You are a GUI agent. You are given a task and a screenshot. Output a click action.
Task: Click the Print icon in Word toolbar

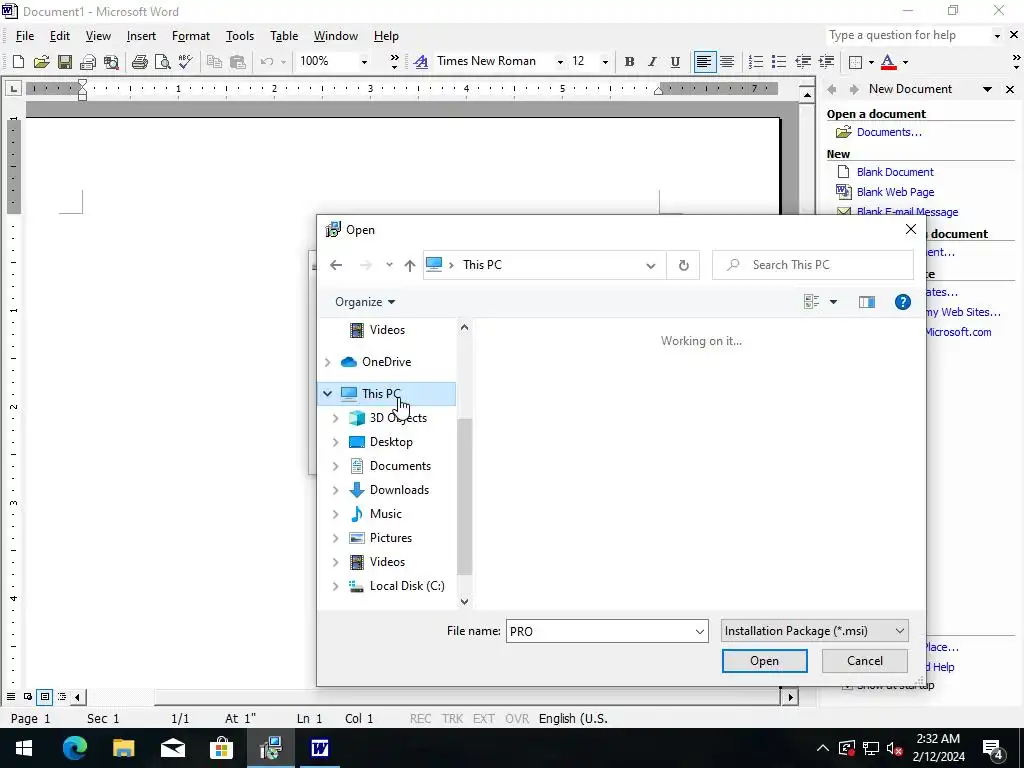[x=140, y=62]
